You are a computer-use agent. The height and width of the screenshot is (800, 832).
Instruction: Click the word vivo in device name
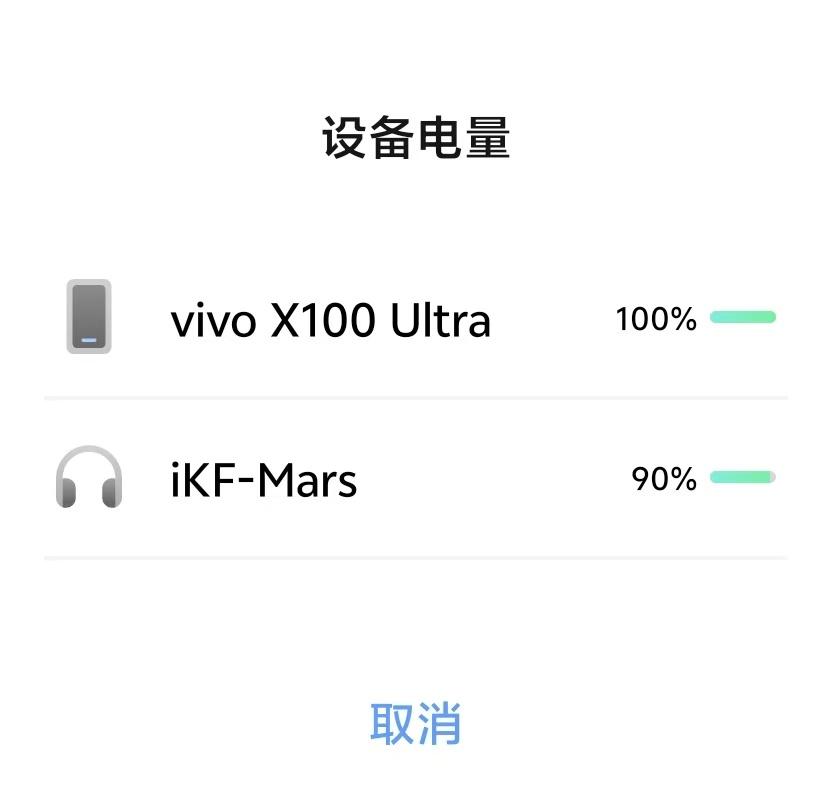[213, 322]
